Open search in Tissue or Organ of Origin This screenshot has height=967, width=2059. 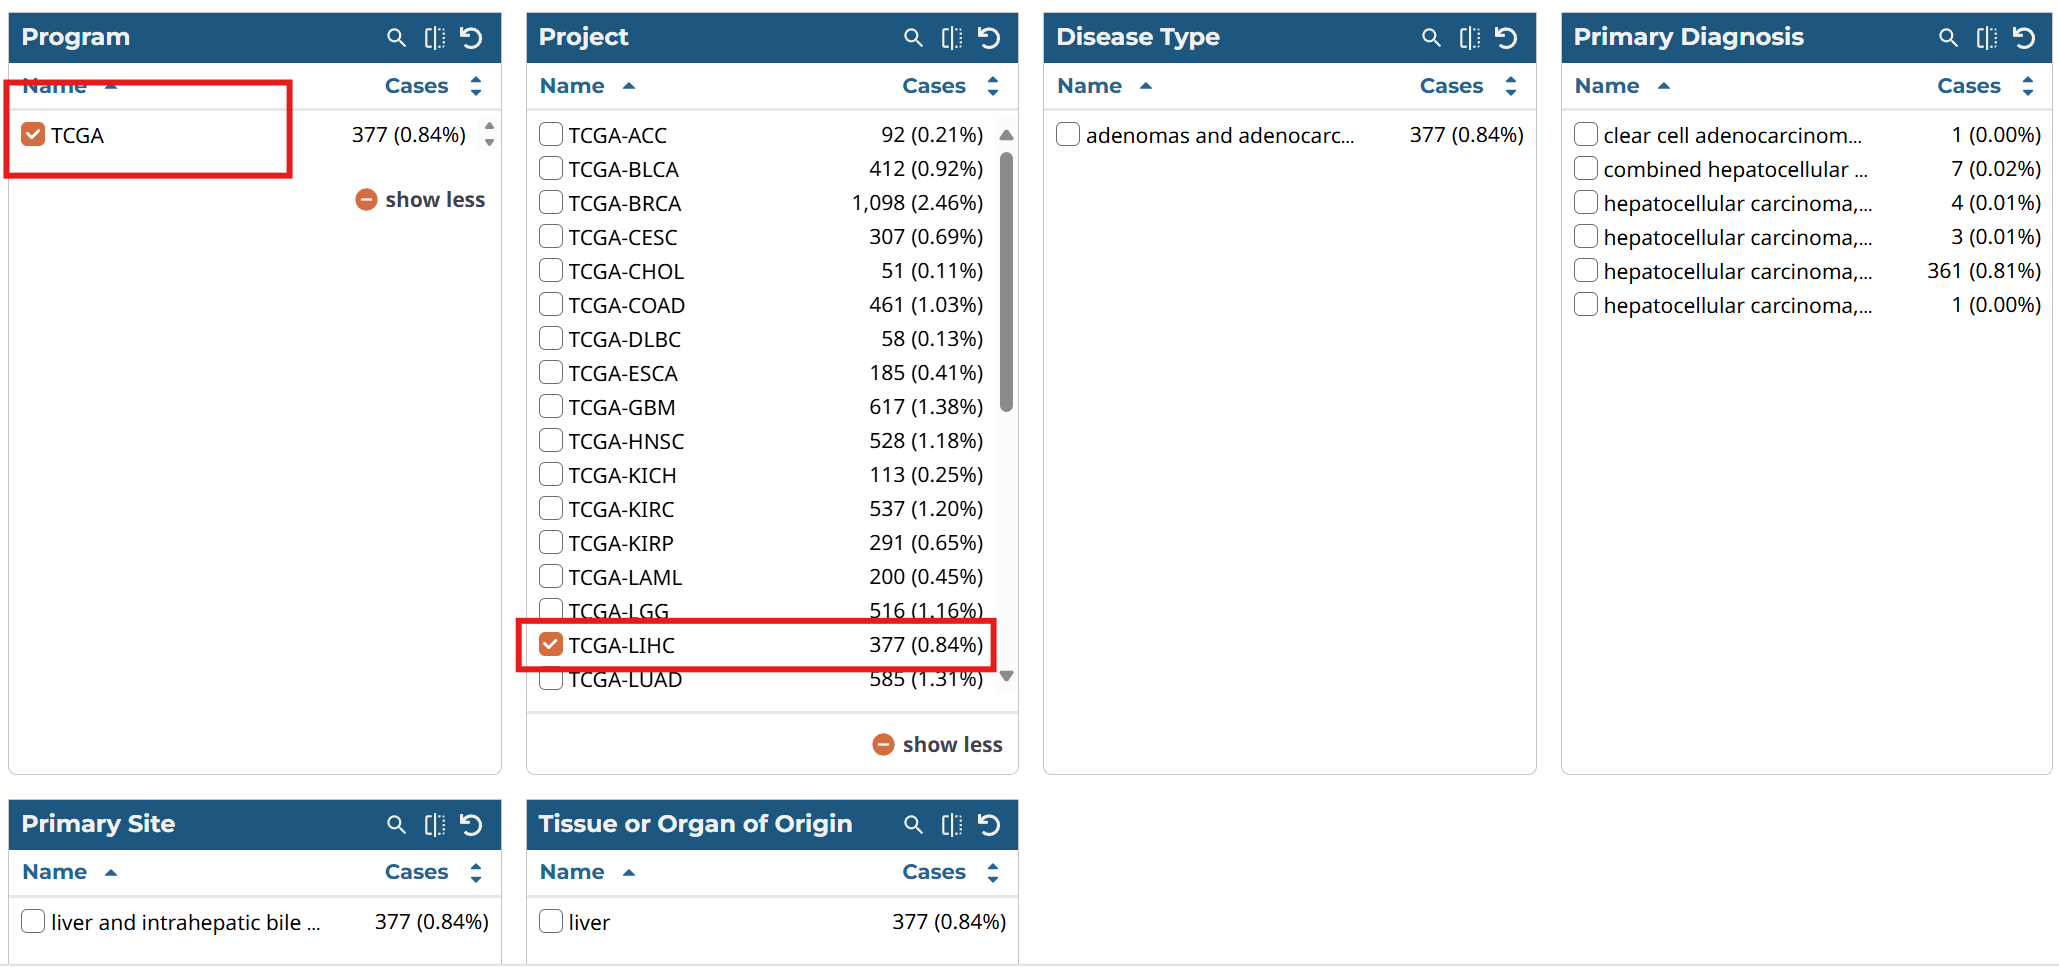click(913, 825)
